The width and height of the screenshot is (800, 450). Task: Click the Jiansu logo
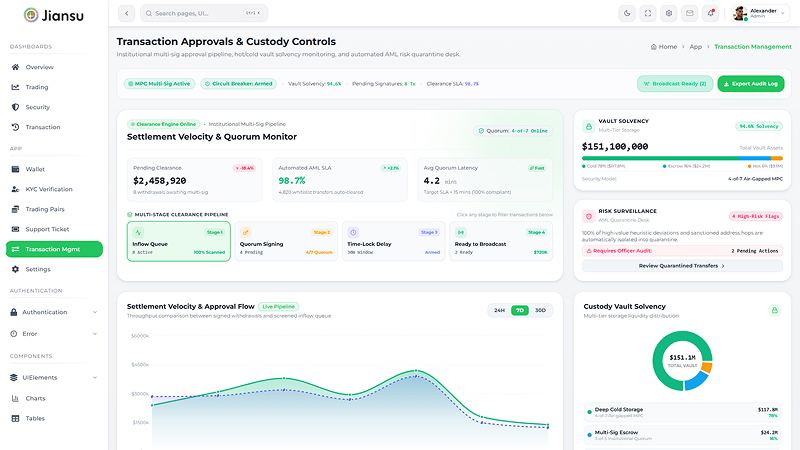coord(54,15)
